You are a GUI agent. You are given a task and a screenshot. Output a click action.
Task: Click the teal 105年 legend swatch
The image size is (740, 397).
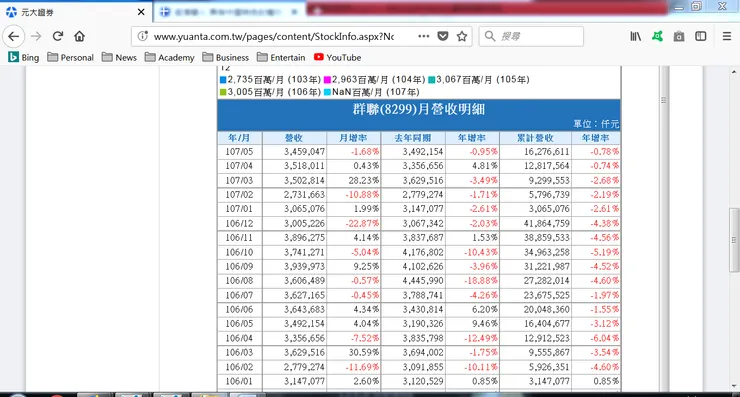(431, 80)
